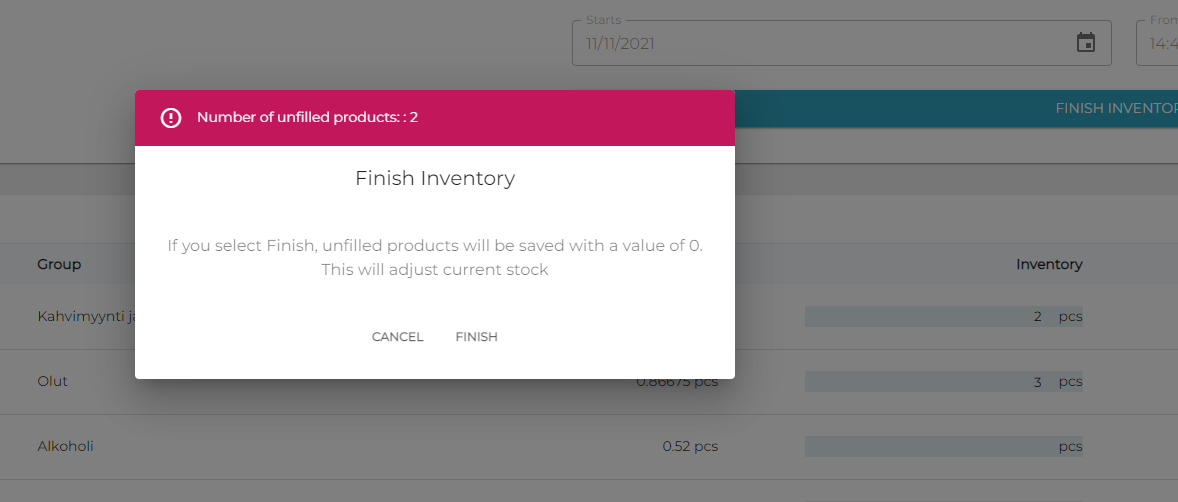Click the 'Number of unfilled products' alert text
This screenshot has width=1178, height=502.
point(307,118)
